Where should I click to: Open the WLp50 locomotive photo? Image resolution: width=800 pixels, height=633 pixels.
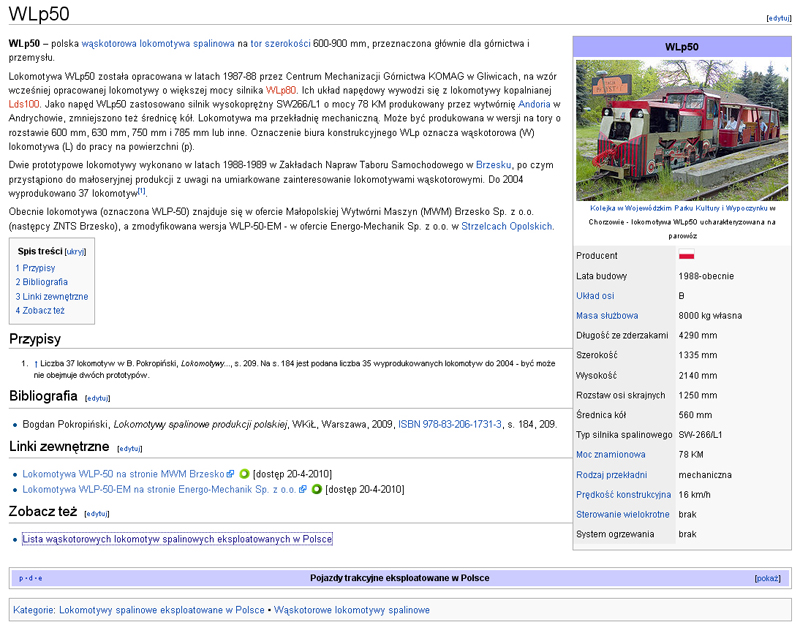682,130
